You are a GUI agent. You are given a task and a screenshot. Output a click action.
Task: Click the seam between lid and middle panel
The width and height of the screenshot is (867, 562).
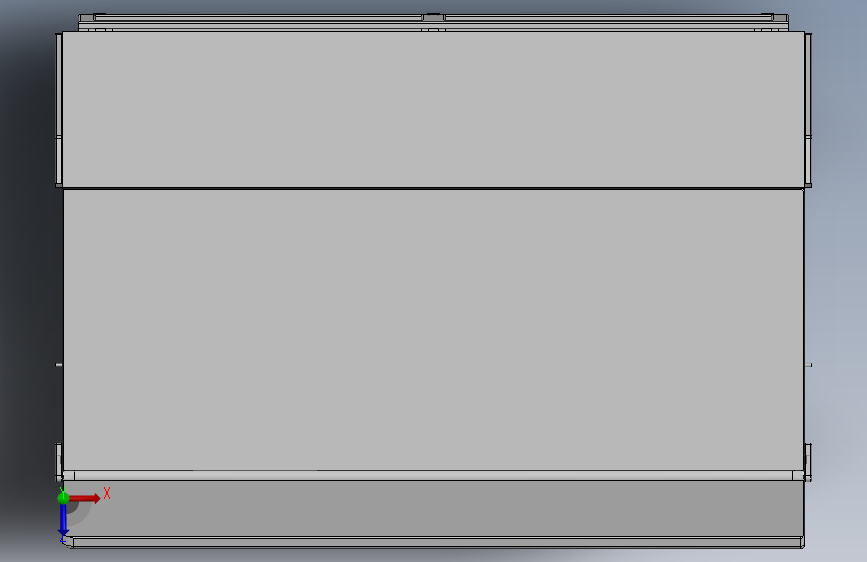[434, 189]
